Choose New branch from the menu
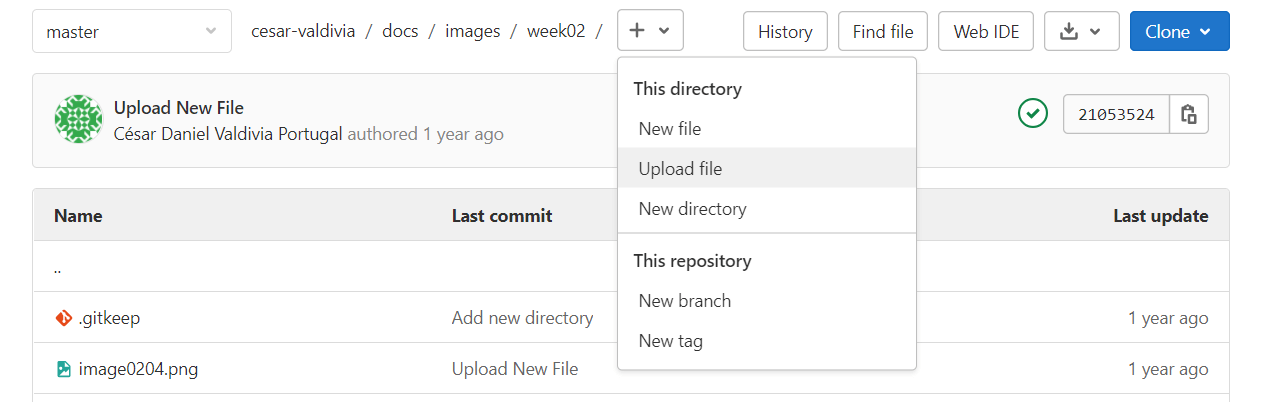The width and height of the screenshot is (1268, 402). (685, 301)
